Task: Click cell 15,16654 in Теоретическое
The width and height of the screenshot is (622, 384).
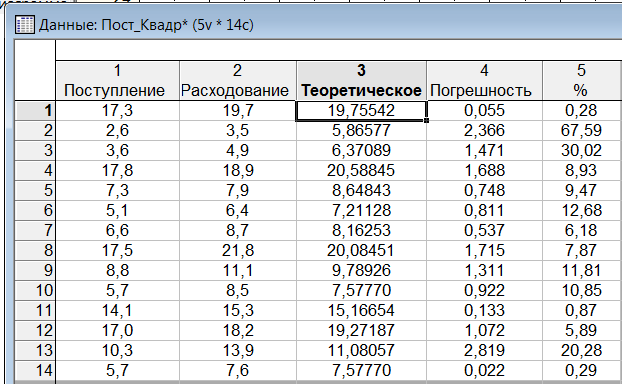Action: (x=361, y=311)
